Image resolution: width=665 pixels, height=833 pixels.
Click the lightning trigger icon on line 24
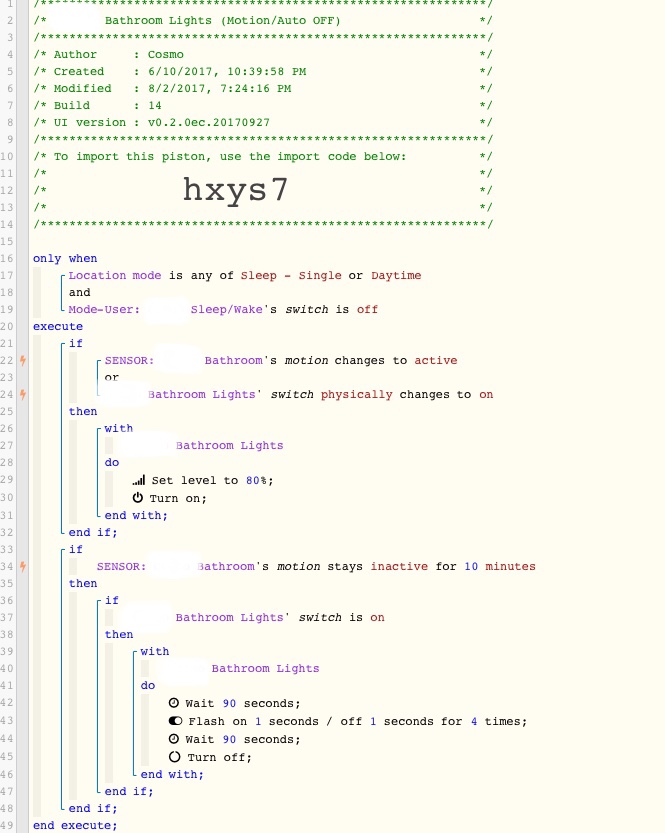pos(23,394)
